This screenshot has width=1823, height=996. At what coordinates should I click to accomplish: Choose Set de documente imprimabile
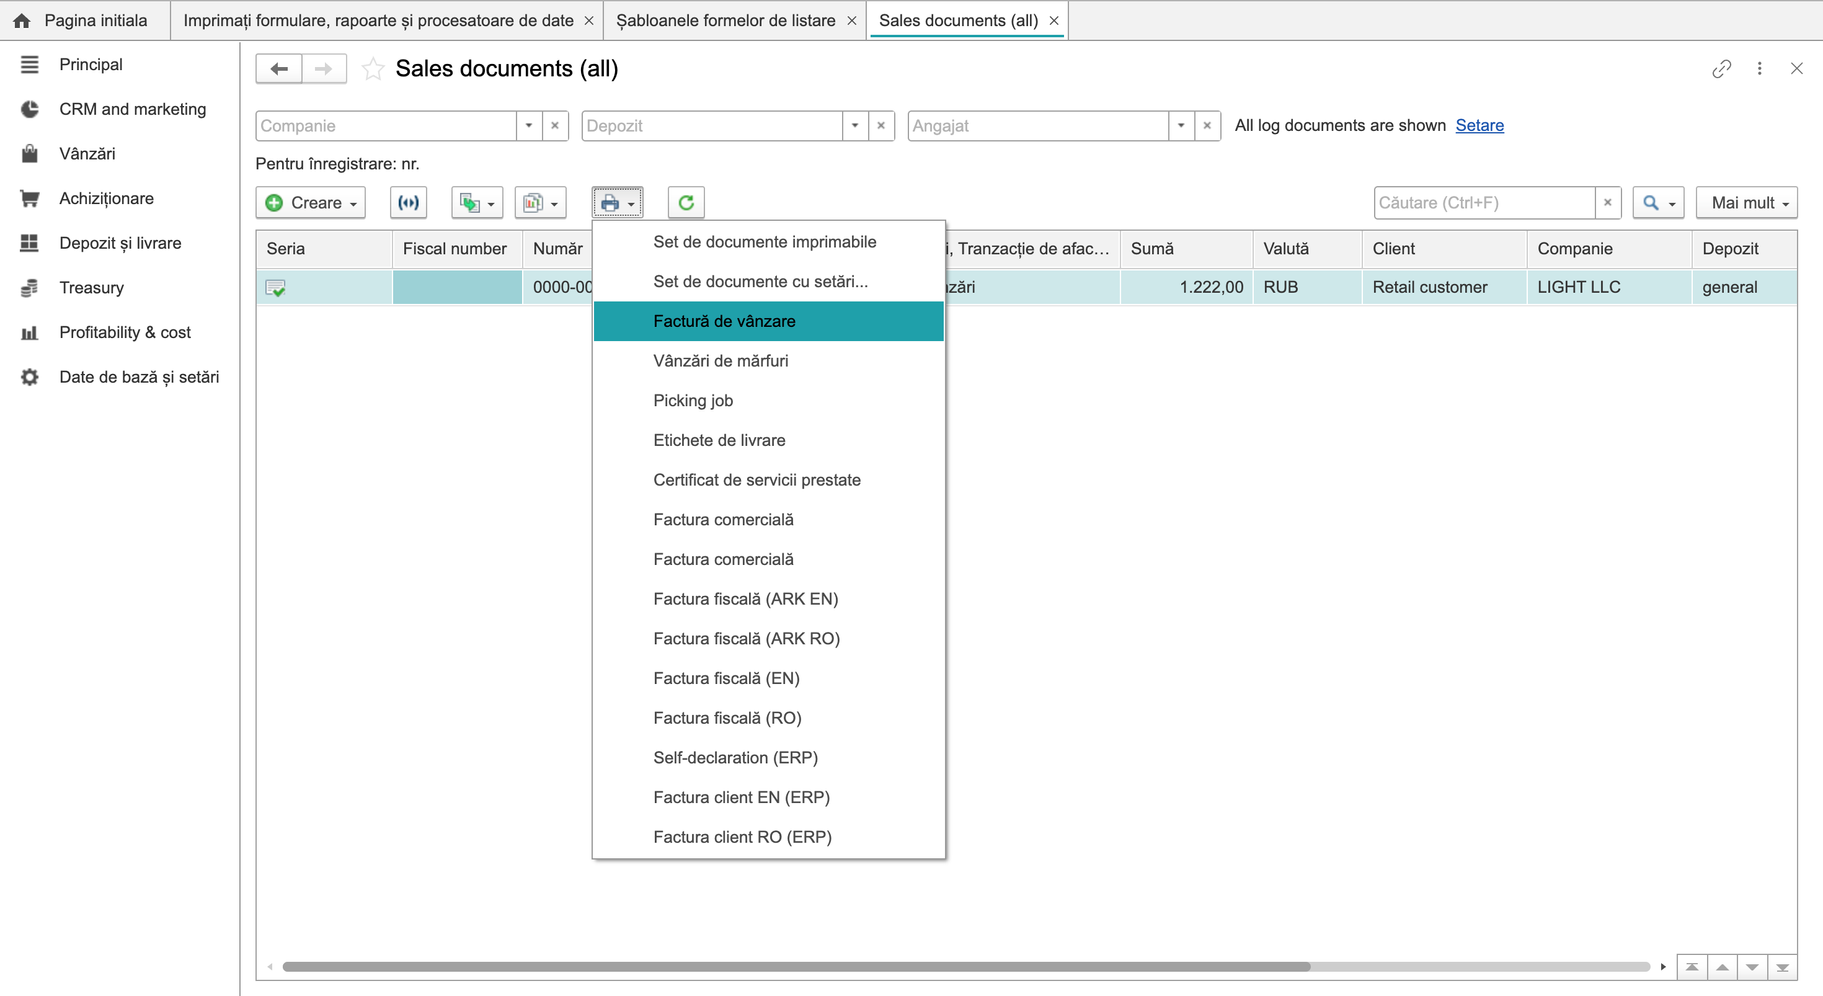point(769,242)
